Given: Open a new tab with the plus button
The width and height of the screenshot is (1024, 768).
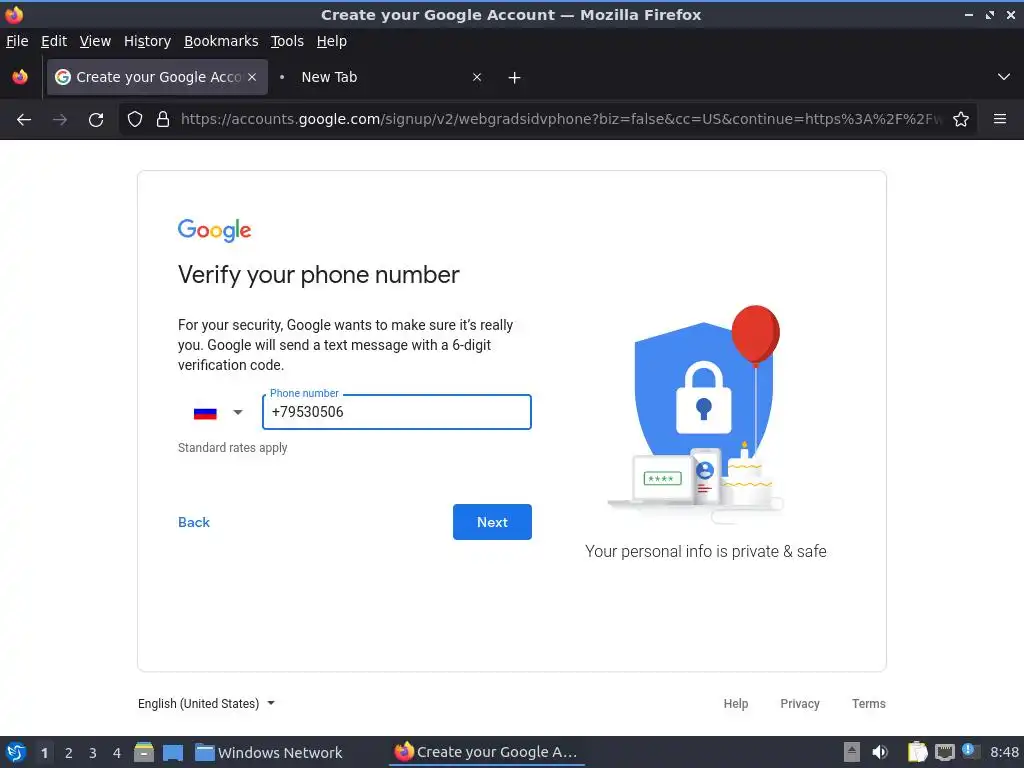Looking at the screenshot, I should tap(515, 78).
